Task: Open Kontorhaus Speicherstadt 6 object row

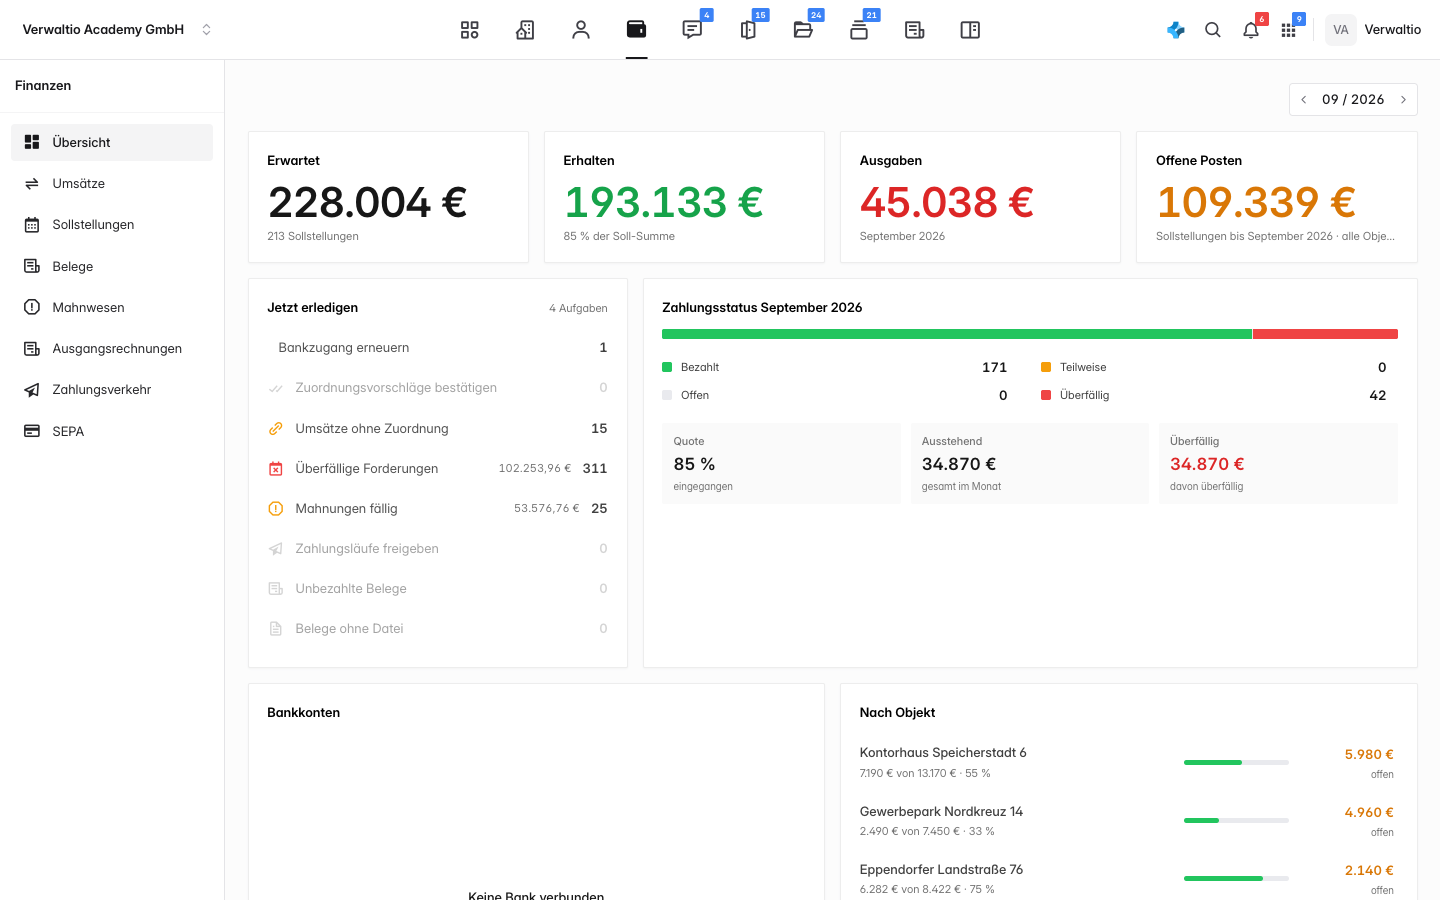Action: pos(1127,762)
